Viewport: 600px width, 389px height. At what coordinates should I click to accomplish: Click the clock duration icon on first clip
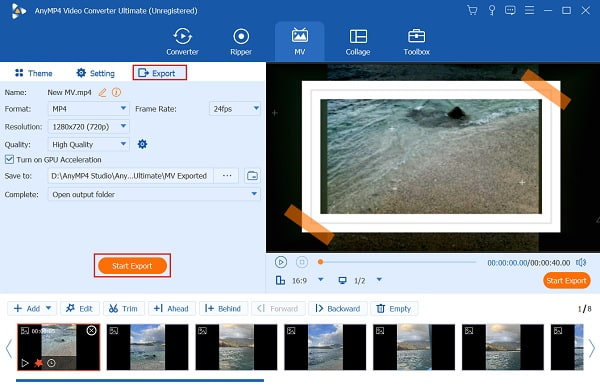(x=51, y=363)
